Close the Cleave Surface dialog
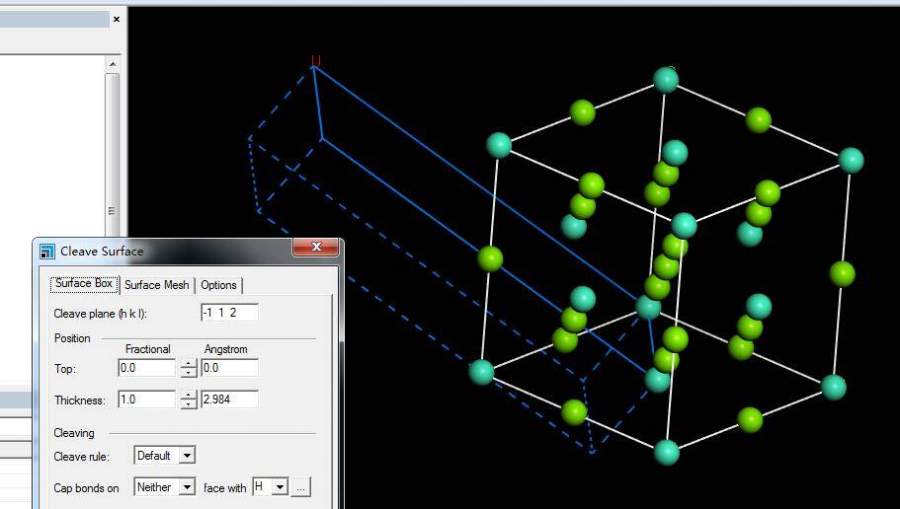This screenshot has width=900, height=509. pyautogui.click(x=316, y=247)
